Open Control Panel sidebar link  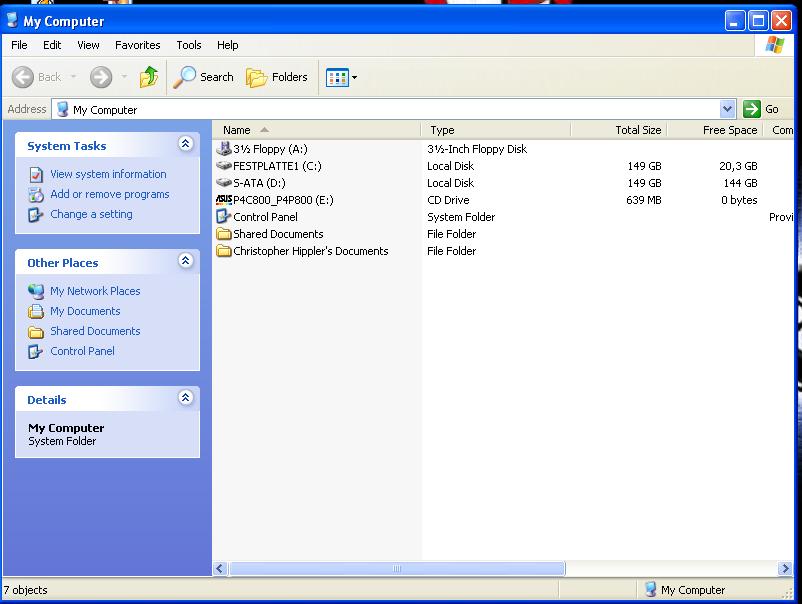point(82,351)
